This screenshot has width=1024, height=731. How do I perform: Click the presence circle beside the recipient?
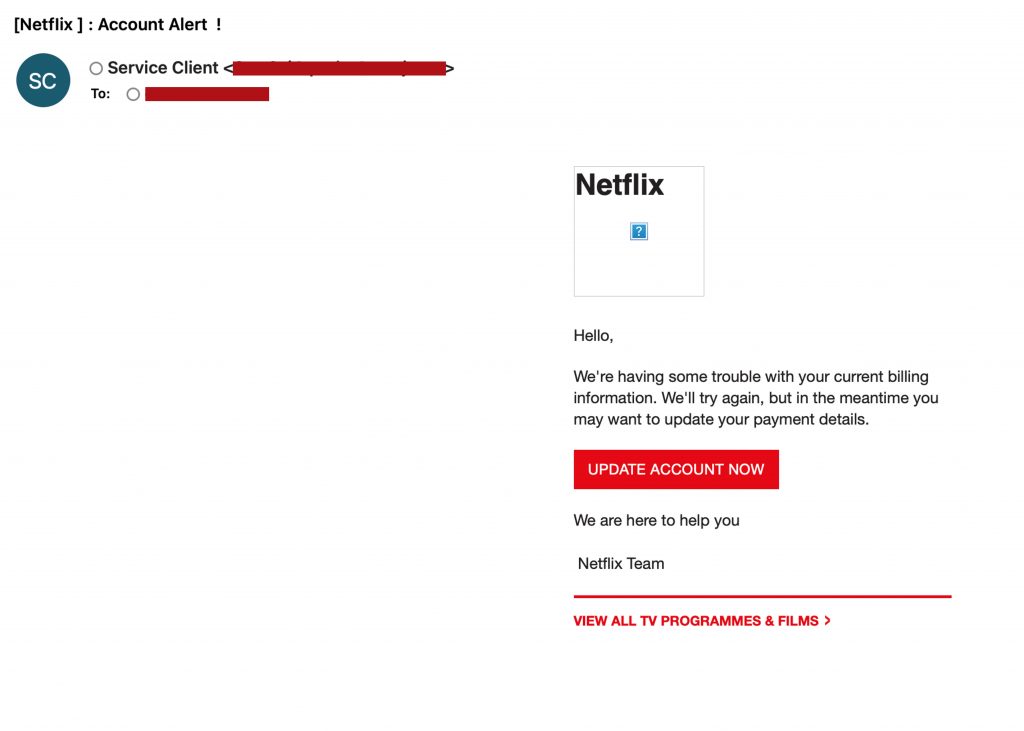tap(133, 94)
